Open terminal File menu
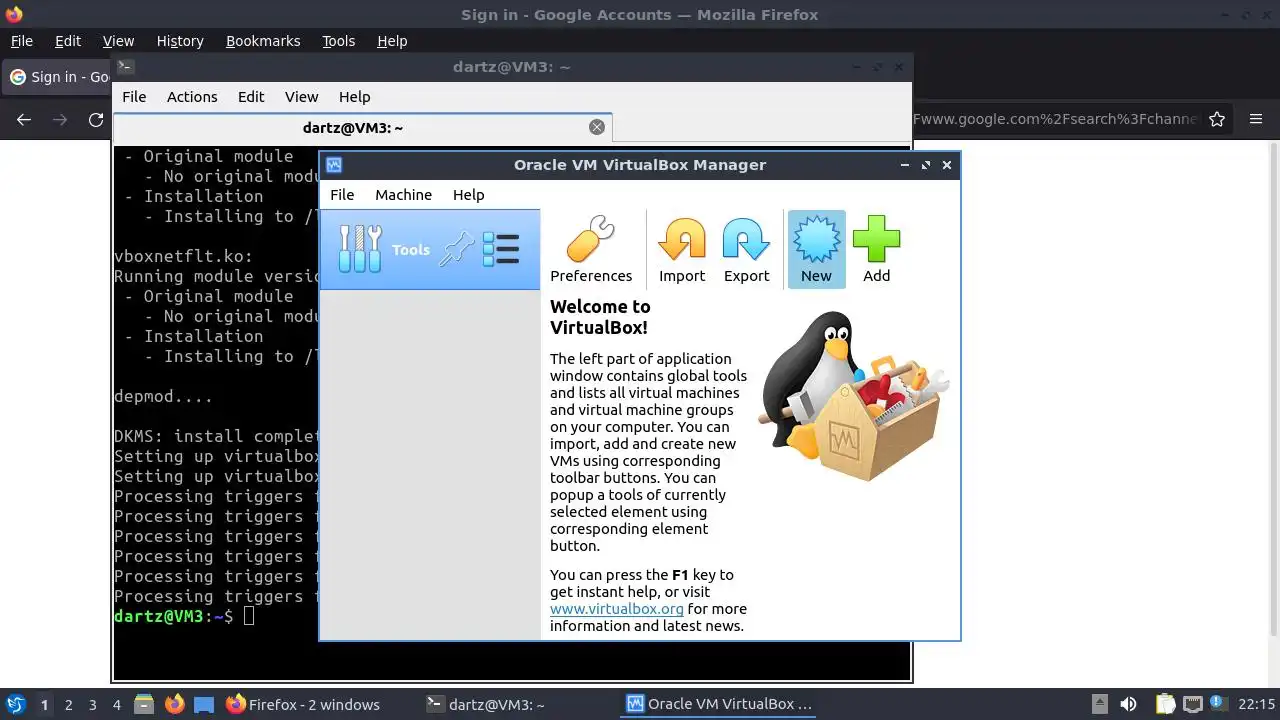The height and width of the screenshot is (720, 1280). pos(134,97)
